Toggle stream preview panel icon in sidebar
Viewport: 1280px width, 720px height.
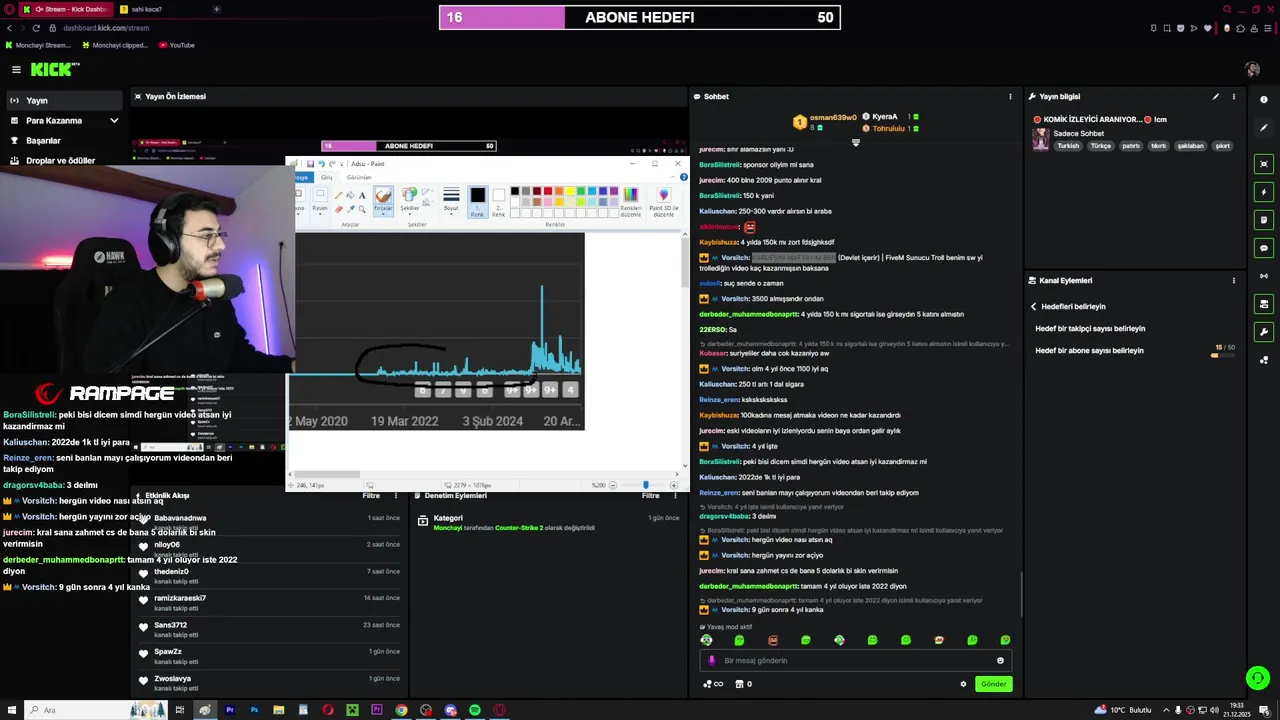pyautogui.click(x=1264, y=164)
